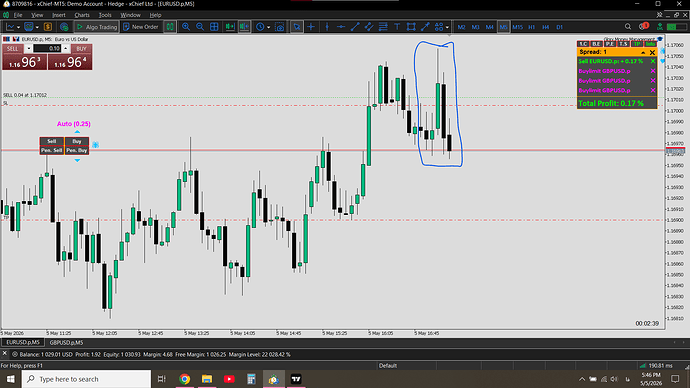Select the Text label tool
690x388 pixels.
coord(397,27)
